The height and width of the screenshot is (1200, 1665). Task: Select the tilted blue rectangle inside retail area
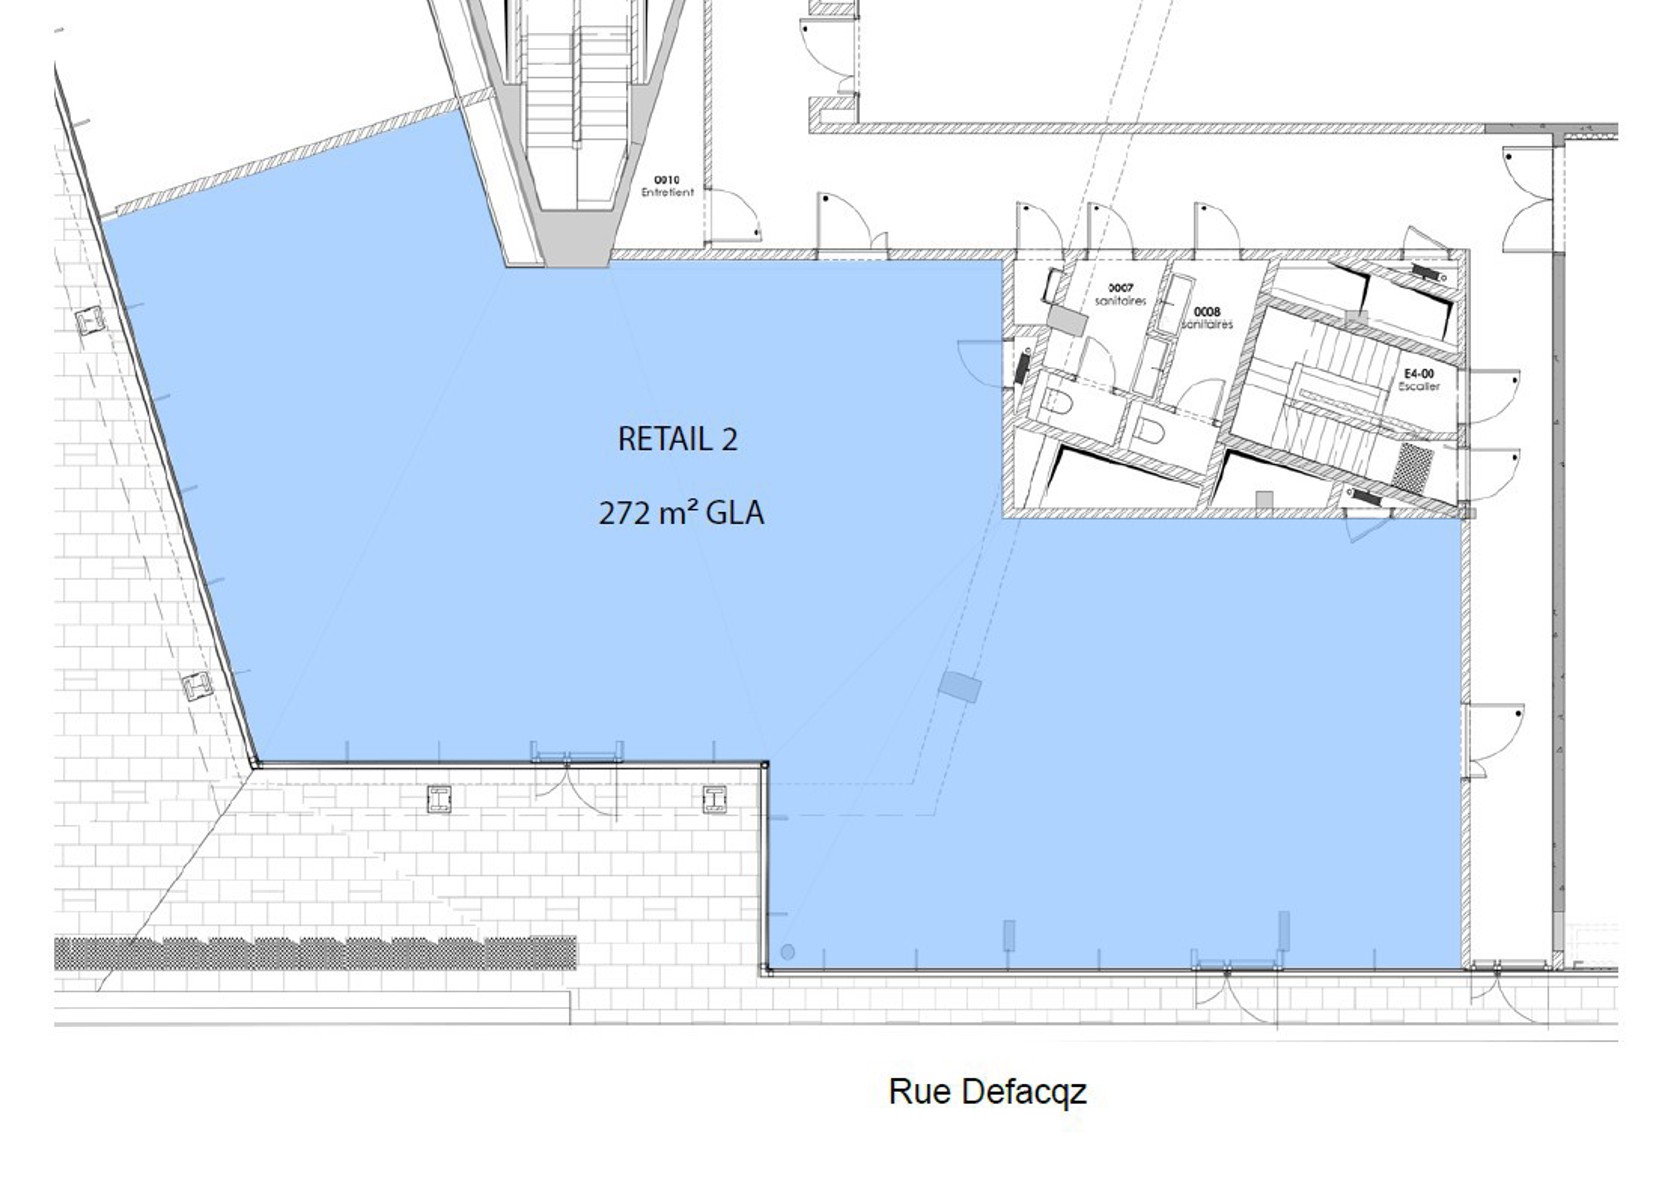[960, 687]
